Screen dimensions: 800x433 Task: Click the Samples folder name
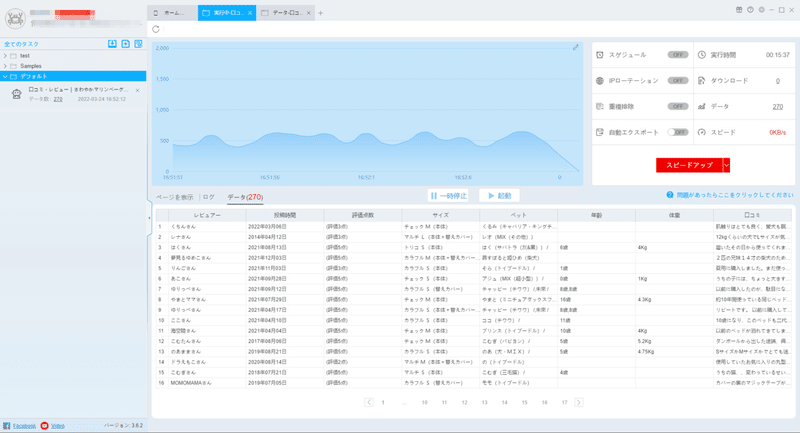[31, 66]
